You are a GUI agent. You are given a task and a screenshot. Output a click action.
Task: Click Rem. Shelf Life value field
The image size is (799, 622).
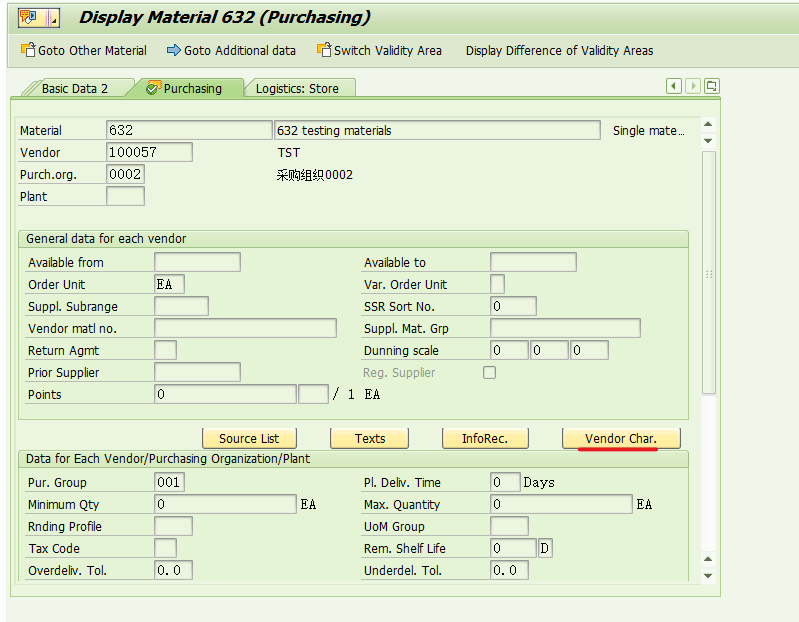(x=513, y=548)
